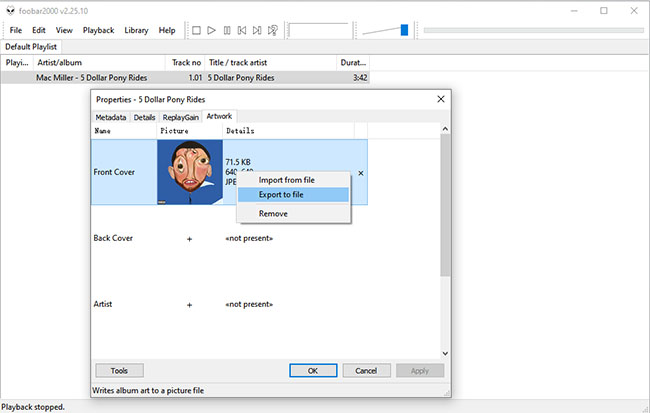This screenshot has height=413, width=650.
Task: Confirm with the OK button
Action: click(x=313, y=371)
